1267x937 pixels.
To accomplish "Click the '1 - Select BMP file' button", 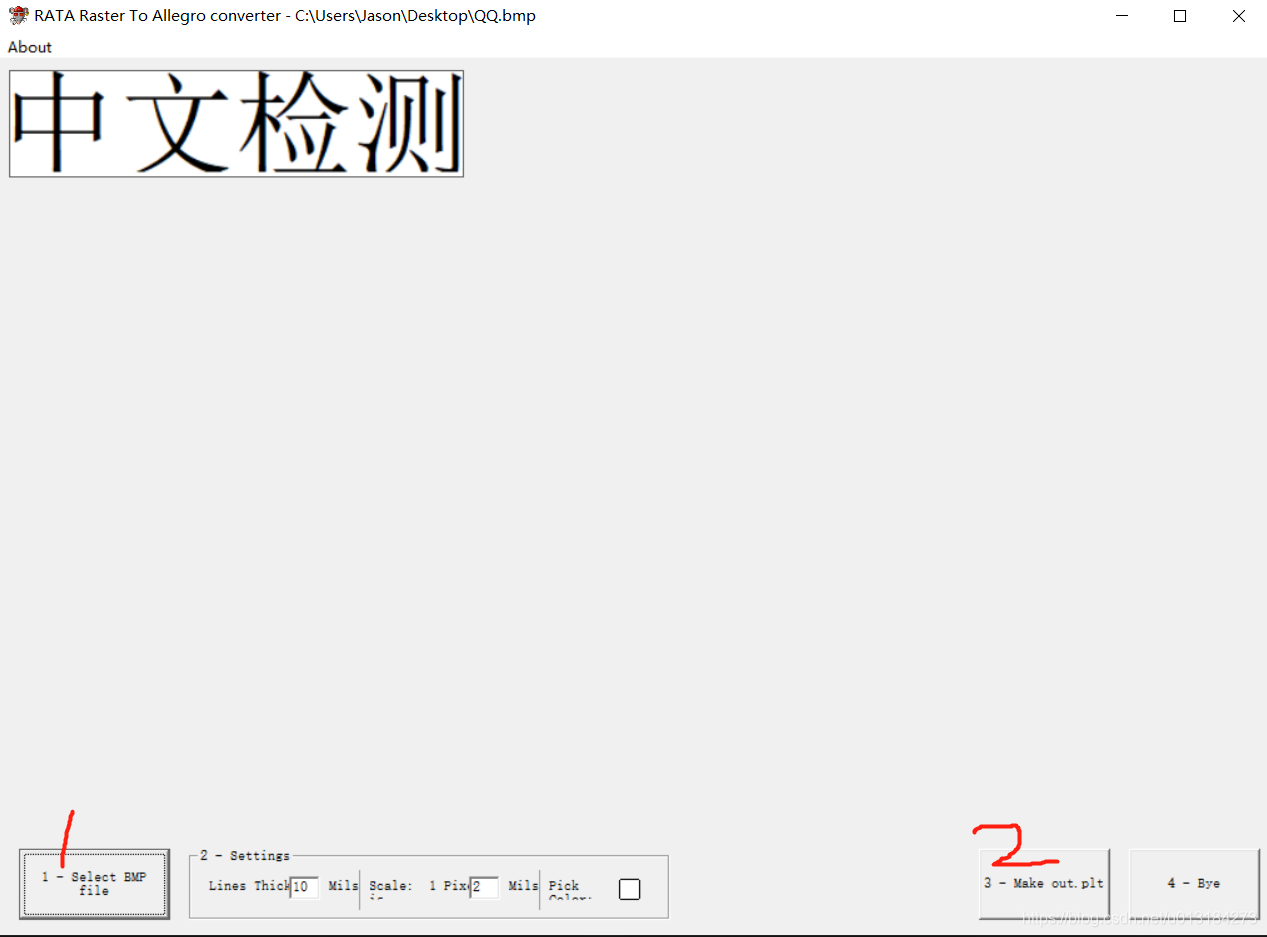I will click(x=94, y=884).
